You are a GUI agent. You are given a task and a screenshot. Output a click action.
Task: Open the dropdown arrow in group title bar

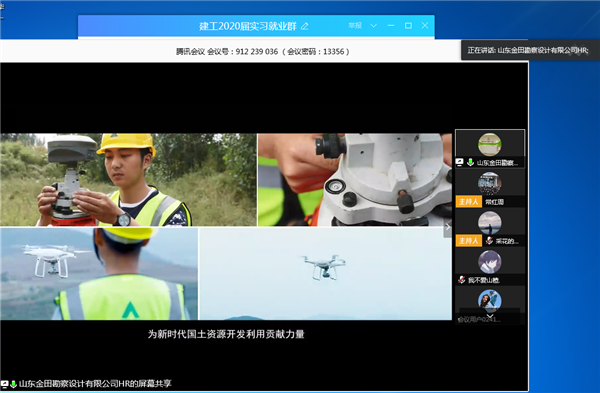pyautogui.click(x=373, y=26)
